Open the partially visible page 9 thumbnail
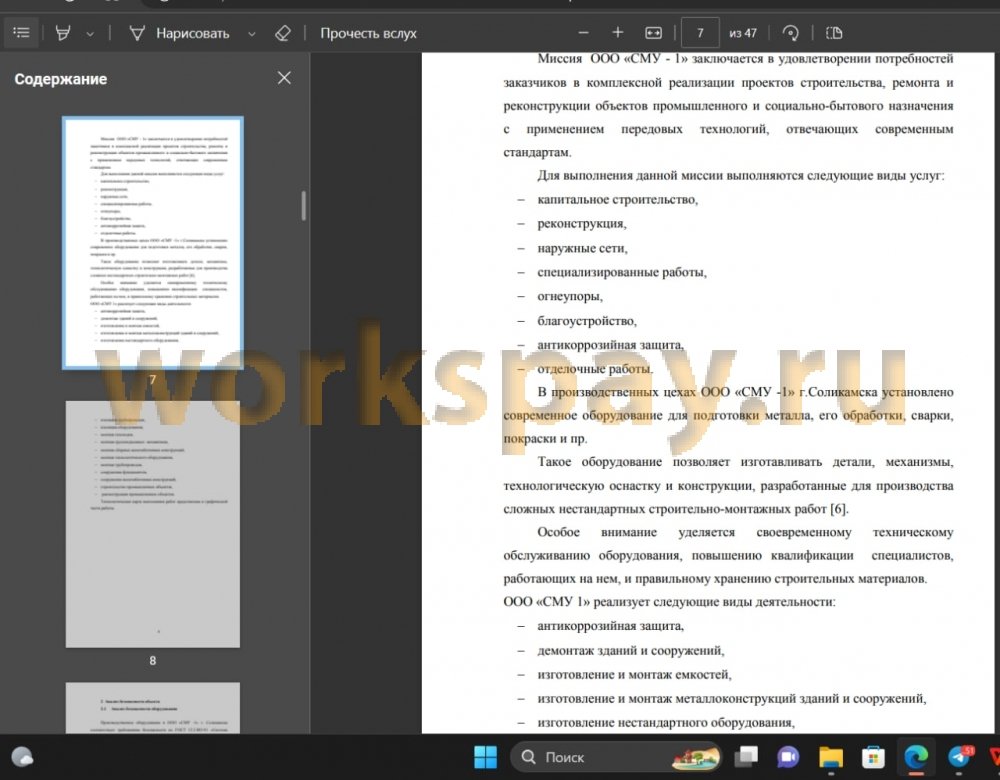The image size is (1000, 780). 152,707
